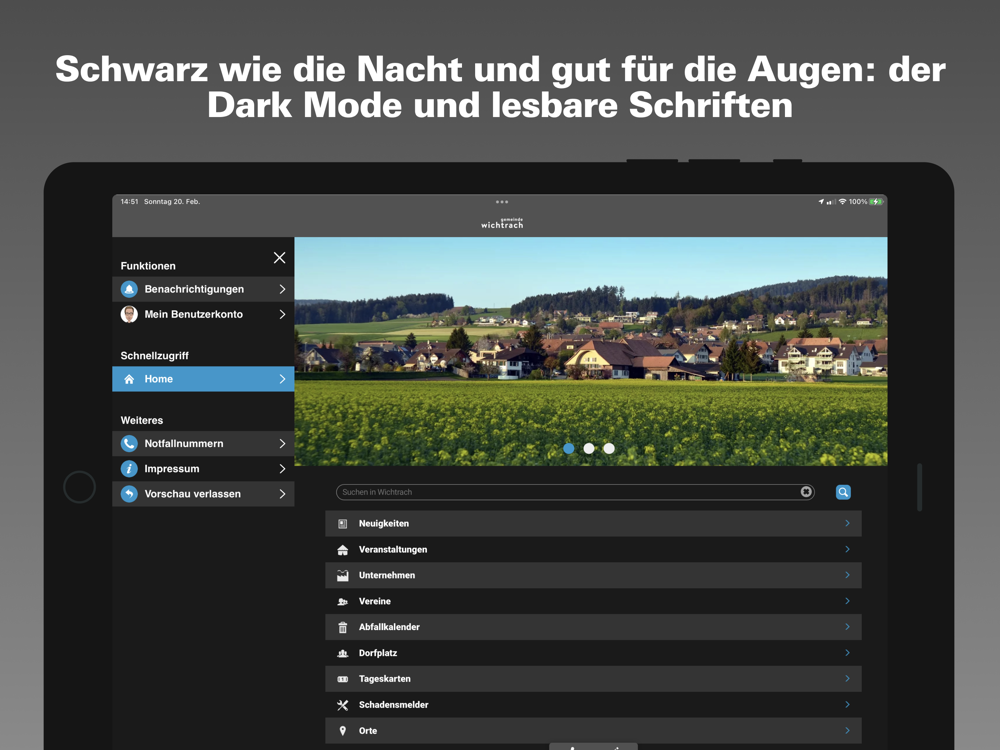
Task: Tap the location services arrow icon
Action: point(821,202)
